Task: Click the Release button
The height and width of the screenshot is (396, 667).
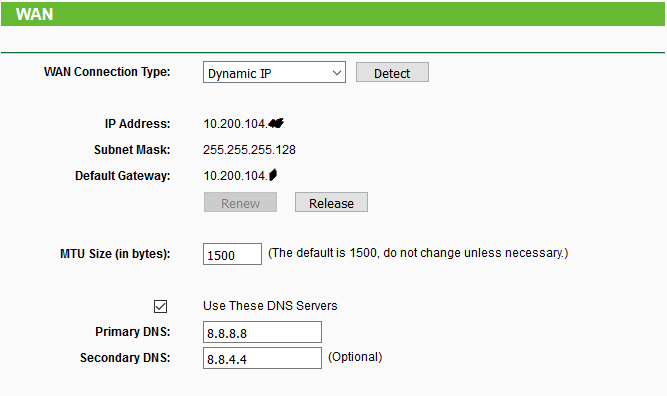Action: tap(331, 202)
